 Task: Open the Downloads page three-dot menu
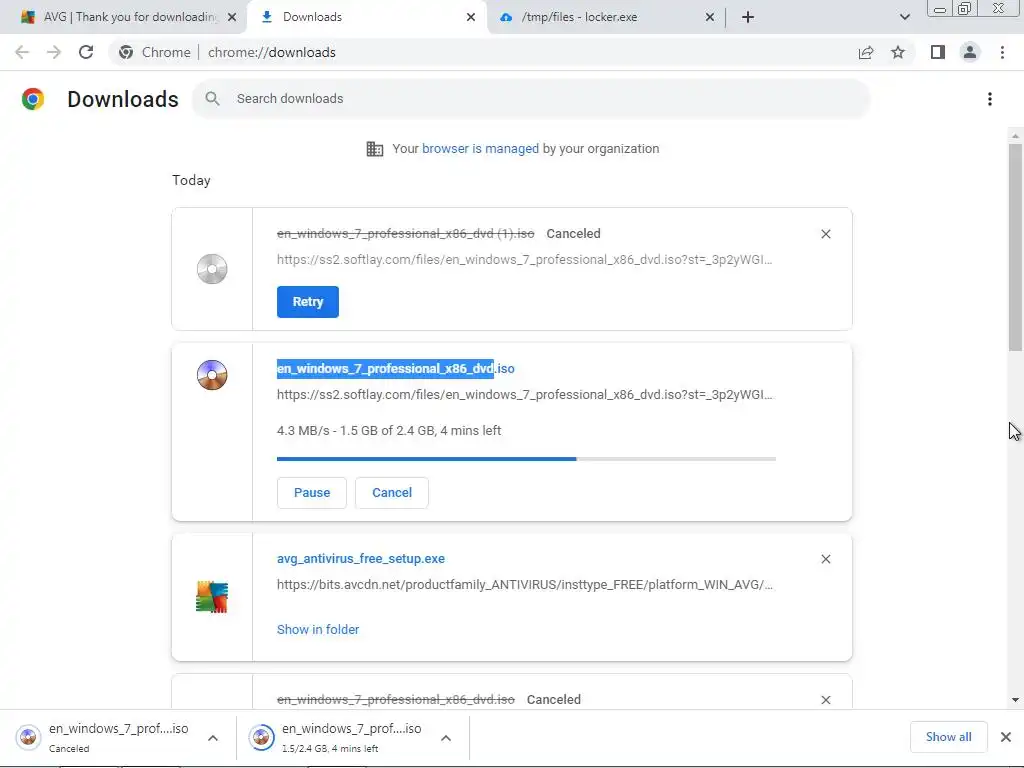989,99
